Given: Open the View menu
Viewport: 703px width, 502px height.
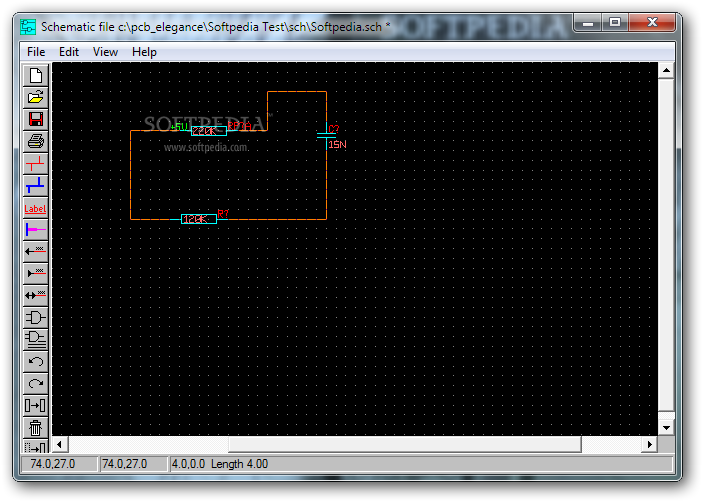Looking at the screenshot, I should (x=105, y=52).
